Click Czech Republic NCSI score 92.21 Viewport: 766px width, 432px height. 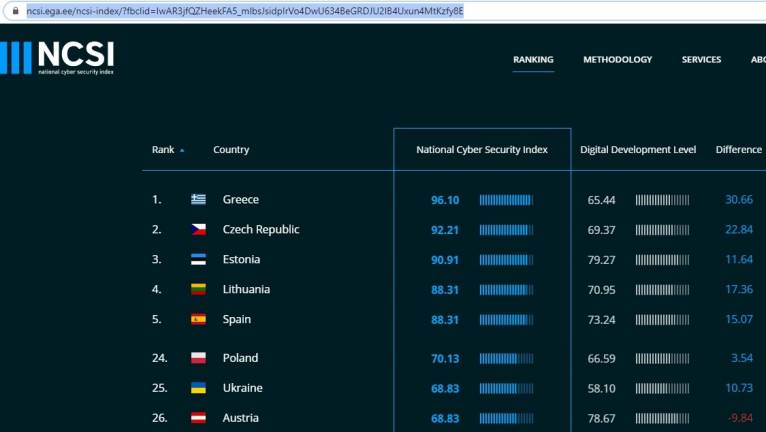click(x=445, y=230)
